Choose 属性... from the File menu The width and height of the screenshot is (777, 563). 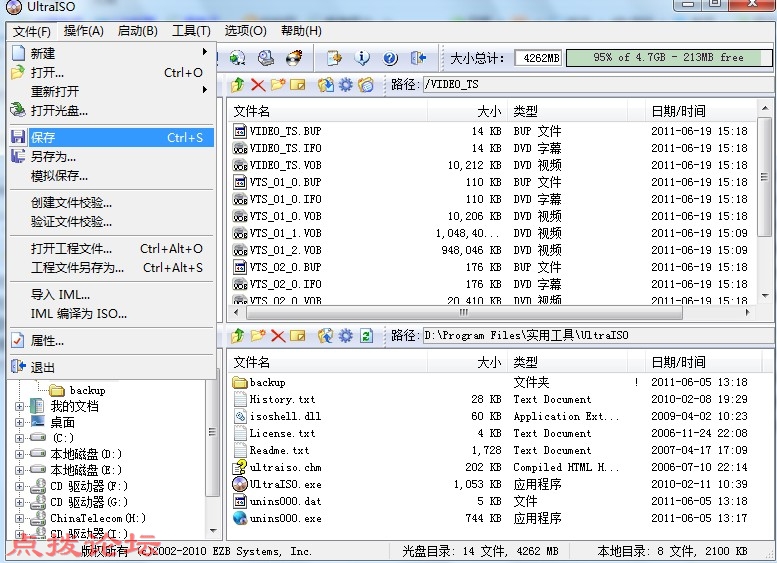[111, 340]
